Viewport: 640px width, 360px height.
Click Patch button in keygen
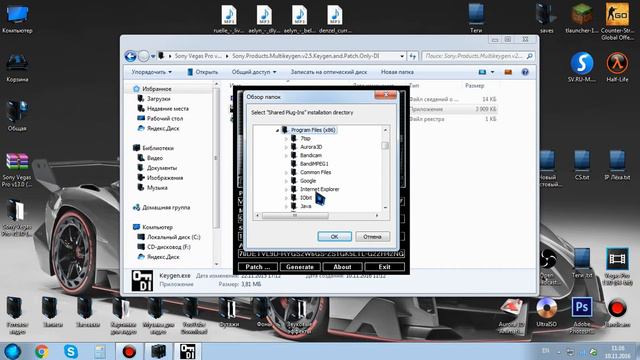pyautogui.click(x=258, y=267)
